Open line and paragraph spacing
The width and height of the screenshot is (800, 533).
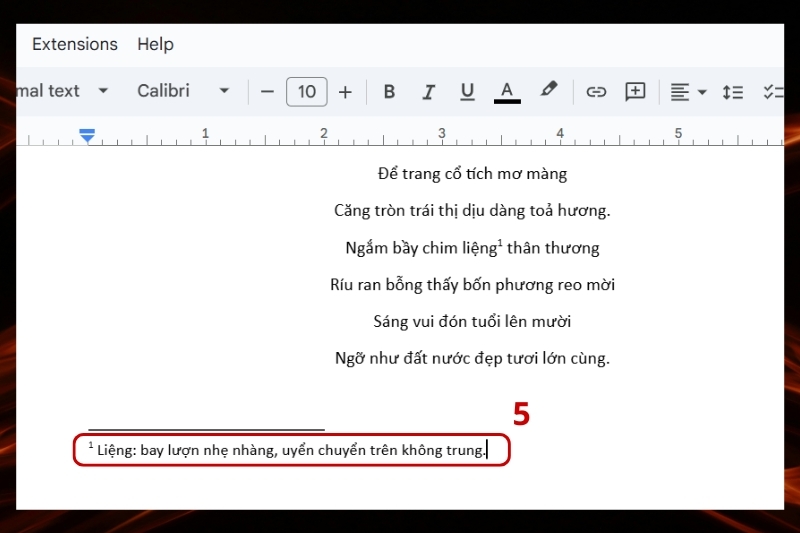pos(733,92)
